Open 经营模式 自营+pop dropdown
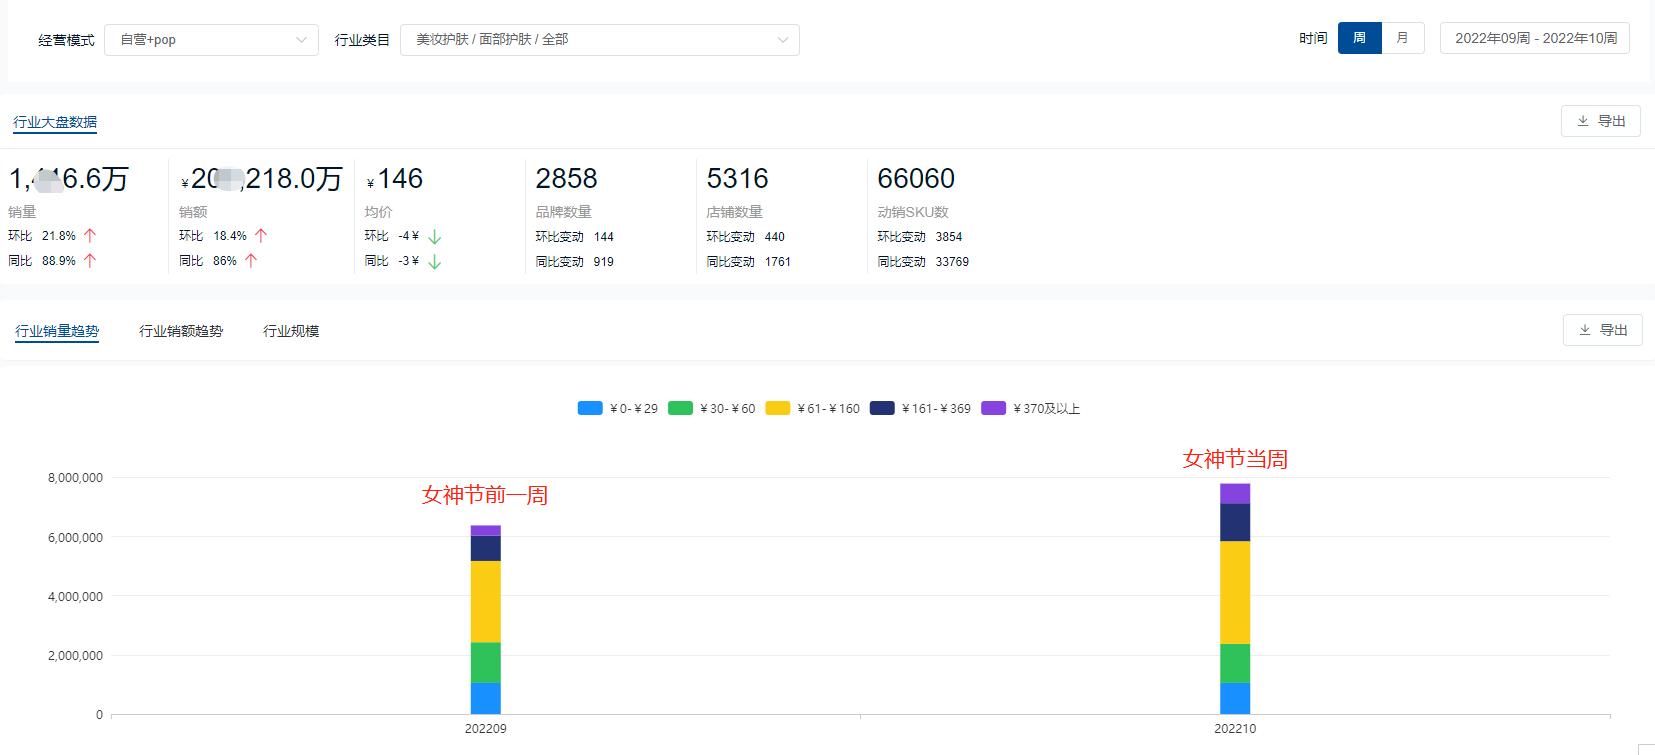This screenshot has width=1655, height=755. point(211,40)
